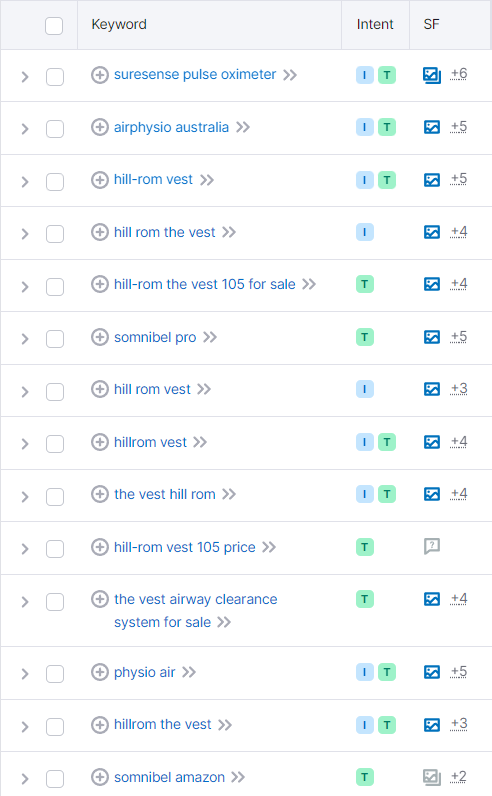The image size is (492, 796).
Task: Click the plus icon beside airphysio australia
Action: coord(100,127)
